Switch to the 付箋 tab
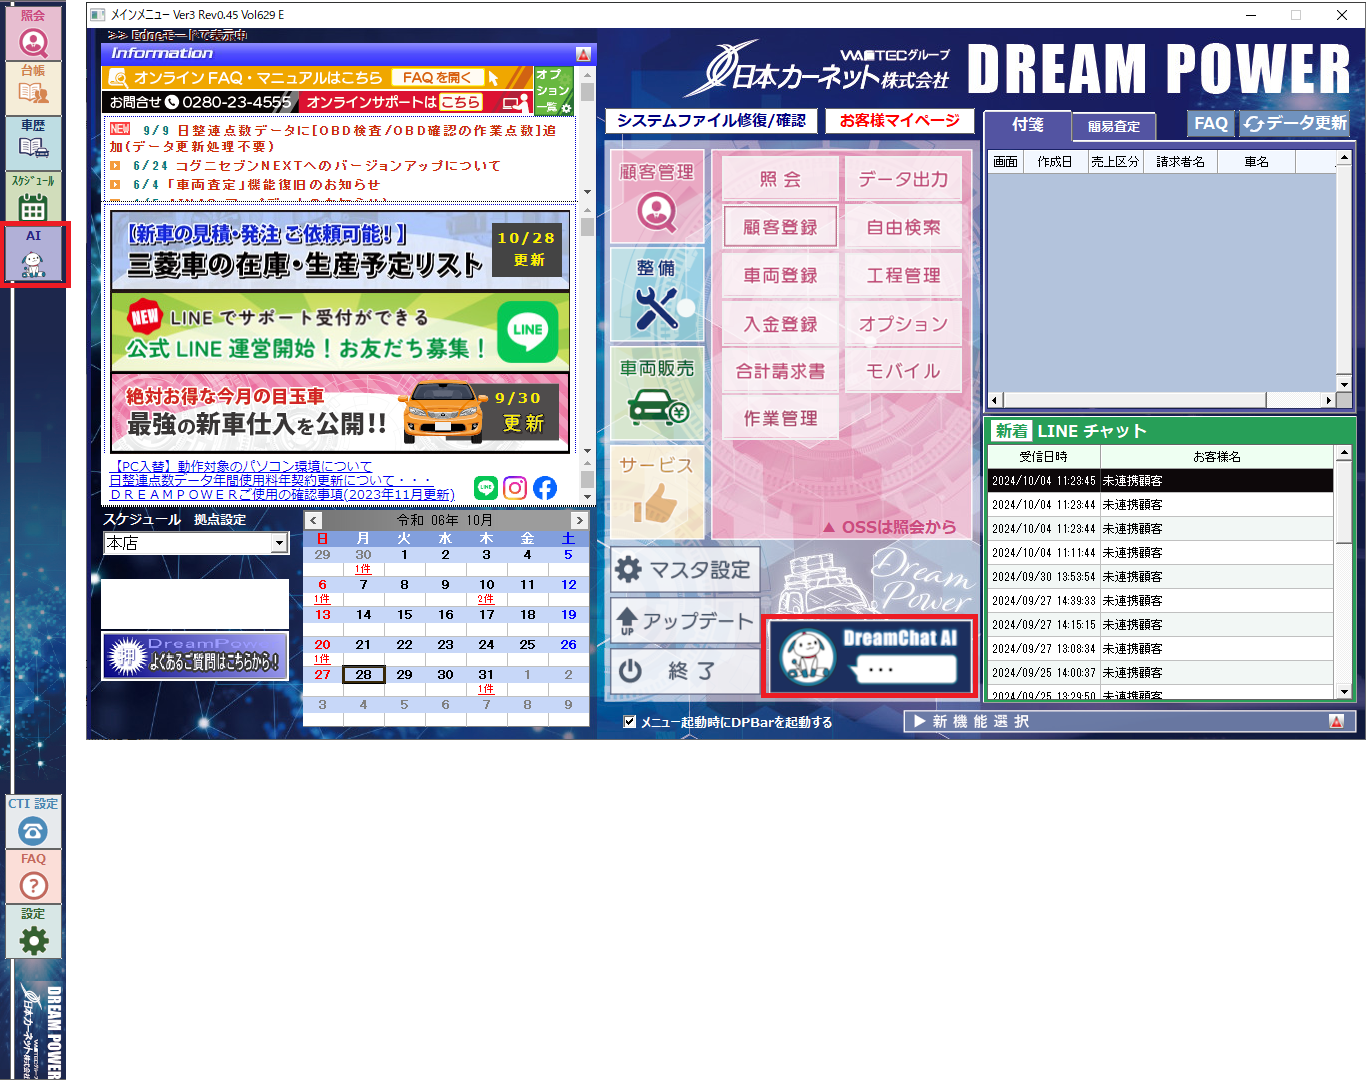The image size is (1366, 1080). click(1028, 125)
